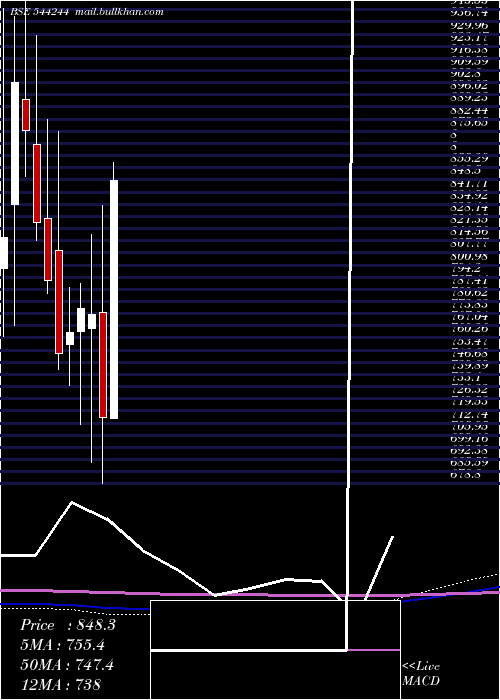Click the <<Live MACD label
Screen dimensions: 500x700
pos(421,674)
